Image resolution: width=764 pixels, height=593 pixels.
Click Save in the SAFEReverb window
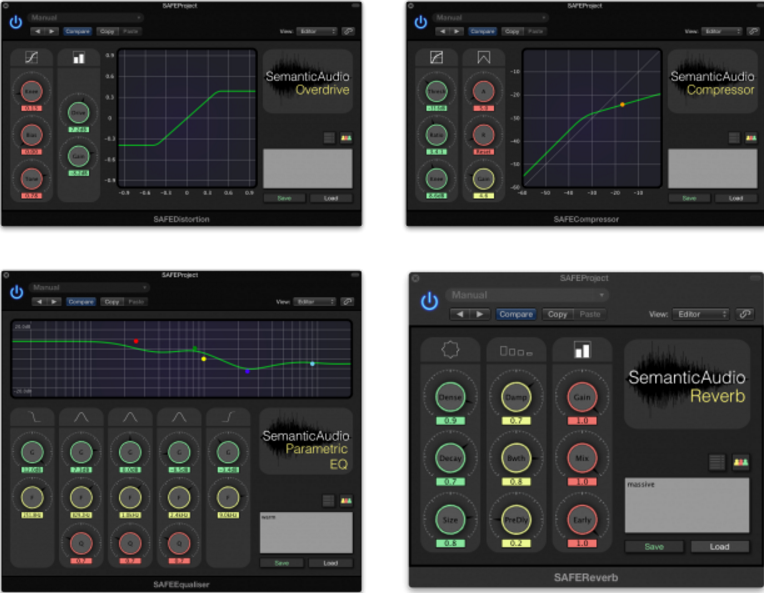654,547
